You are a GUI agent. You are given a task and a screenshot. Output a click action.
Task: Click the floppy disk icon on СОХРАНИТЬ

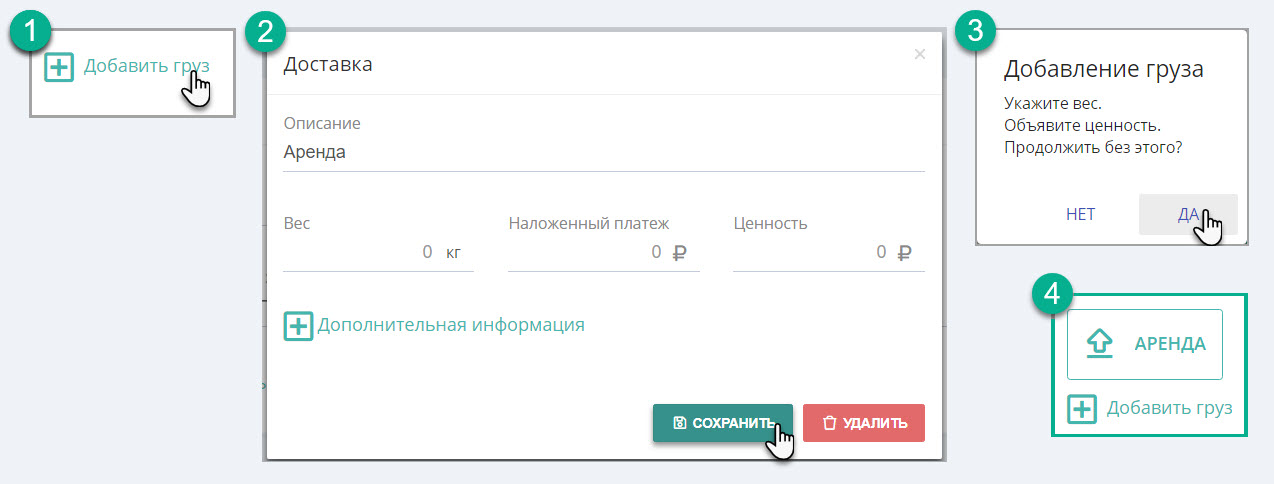coord(679,423)
